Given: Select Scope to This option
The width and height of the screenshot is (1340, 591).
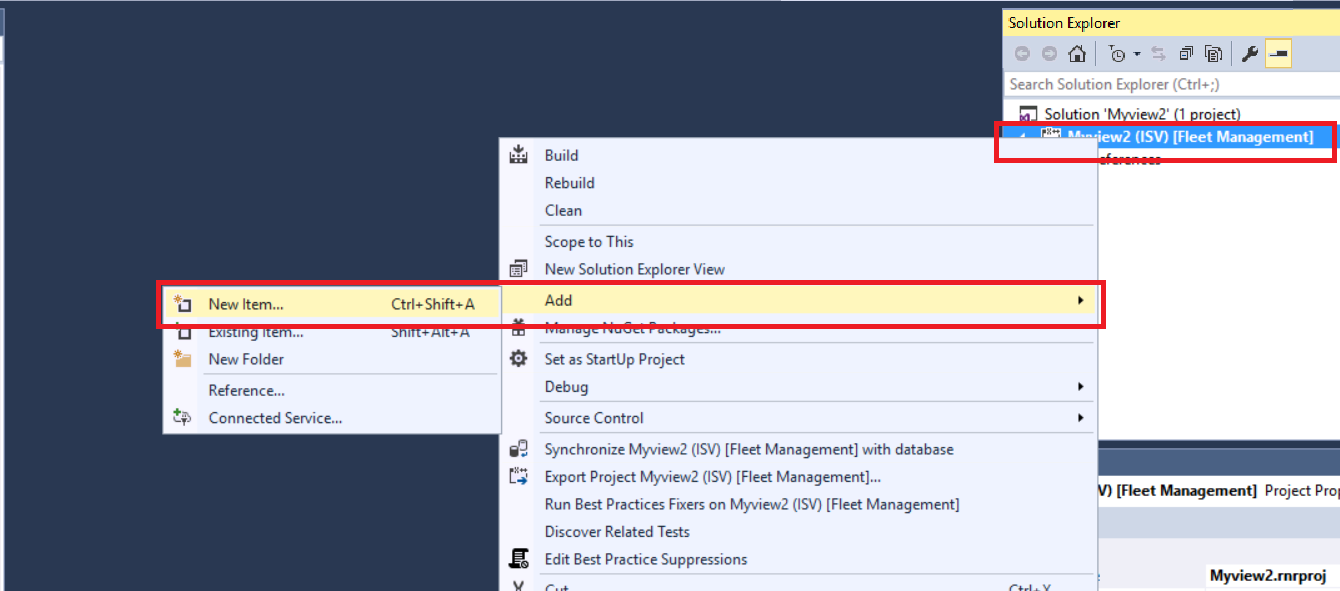Looking at the screenshot, I should (x=588, y=242).
